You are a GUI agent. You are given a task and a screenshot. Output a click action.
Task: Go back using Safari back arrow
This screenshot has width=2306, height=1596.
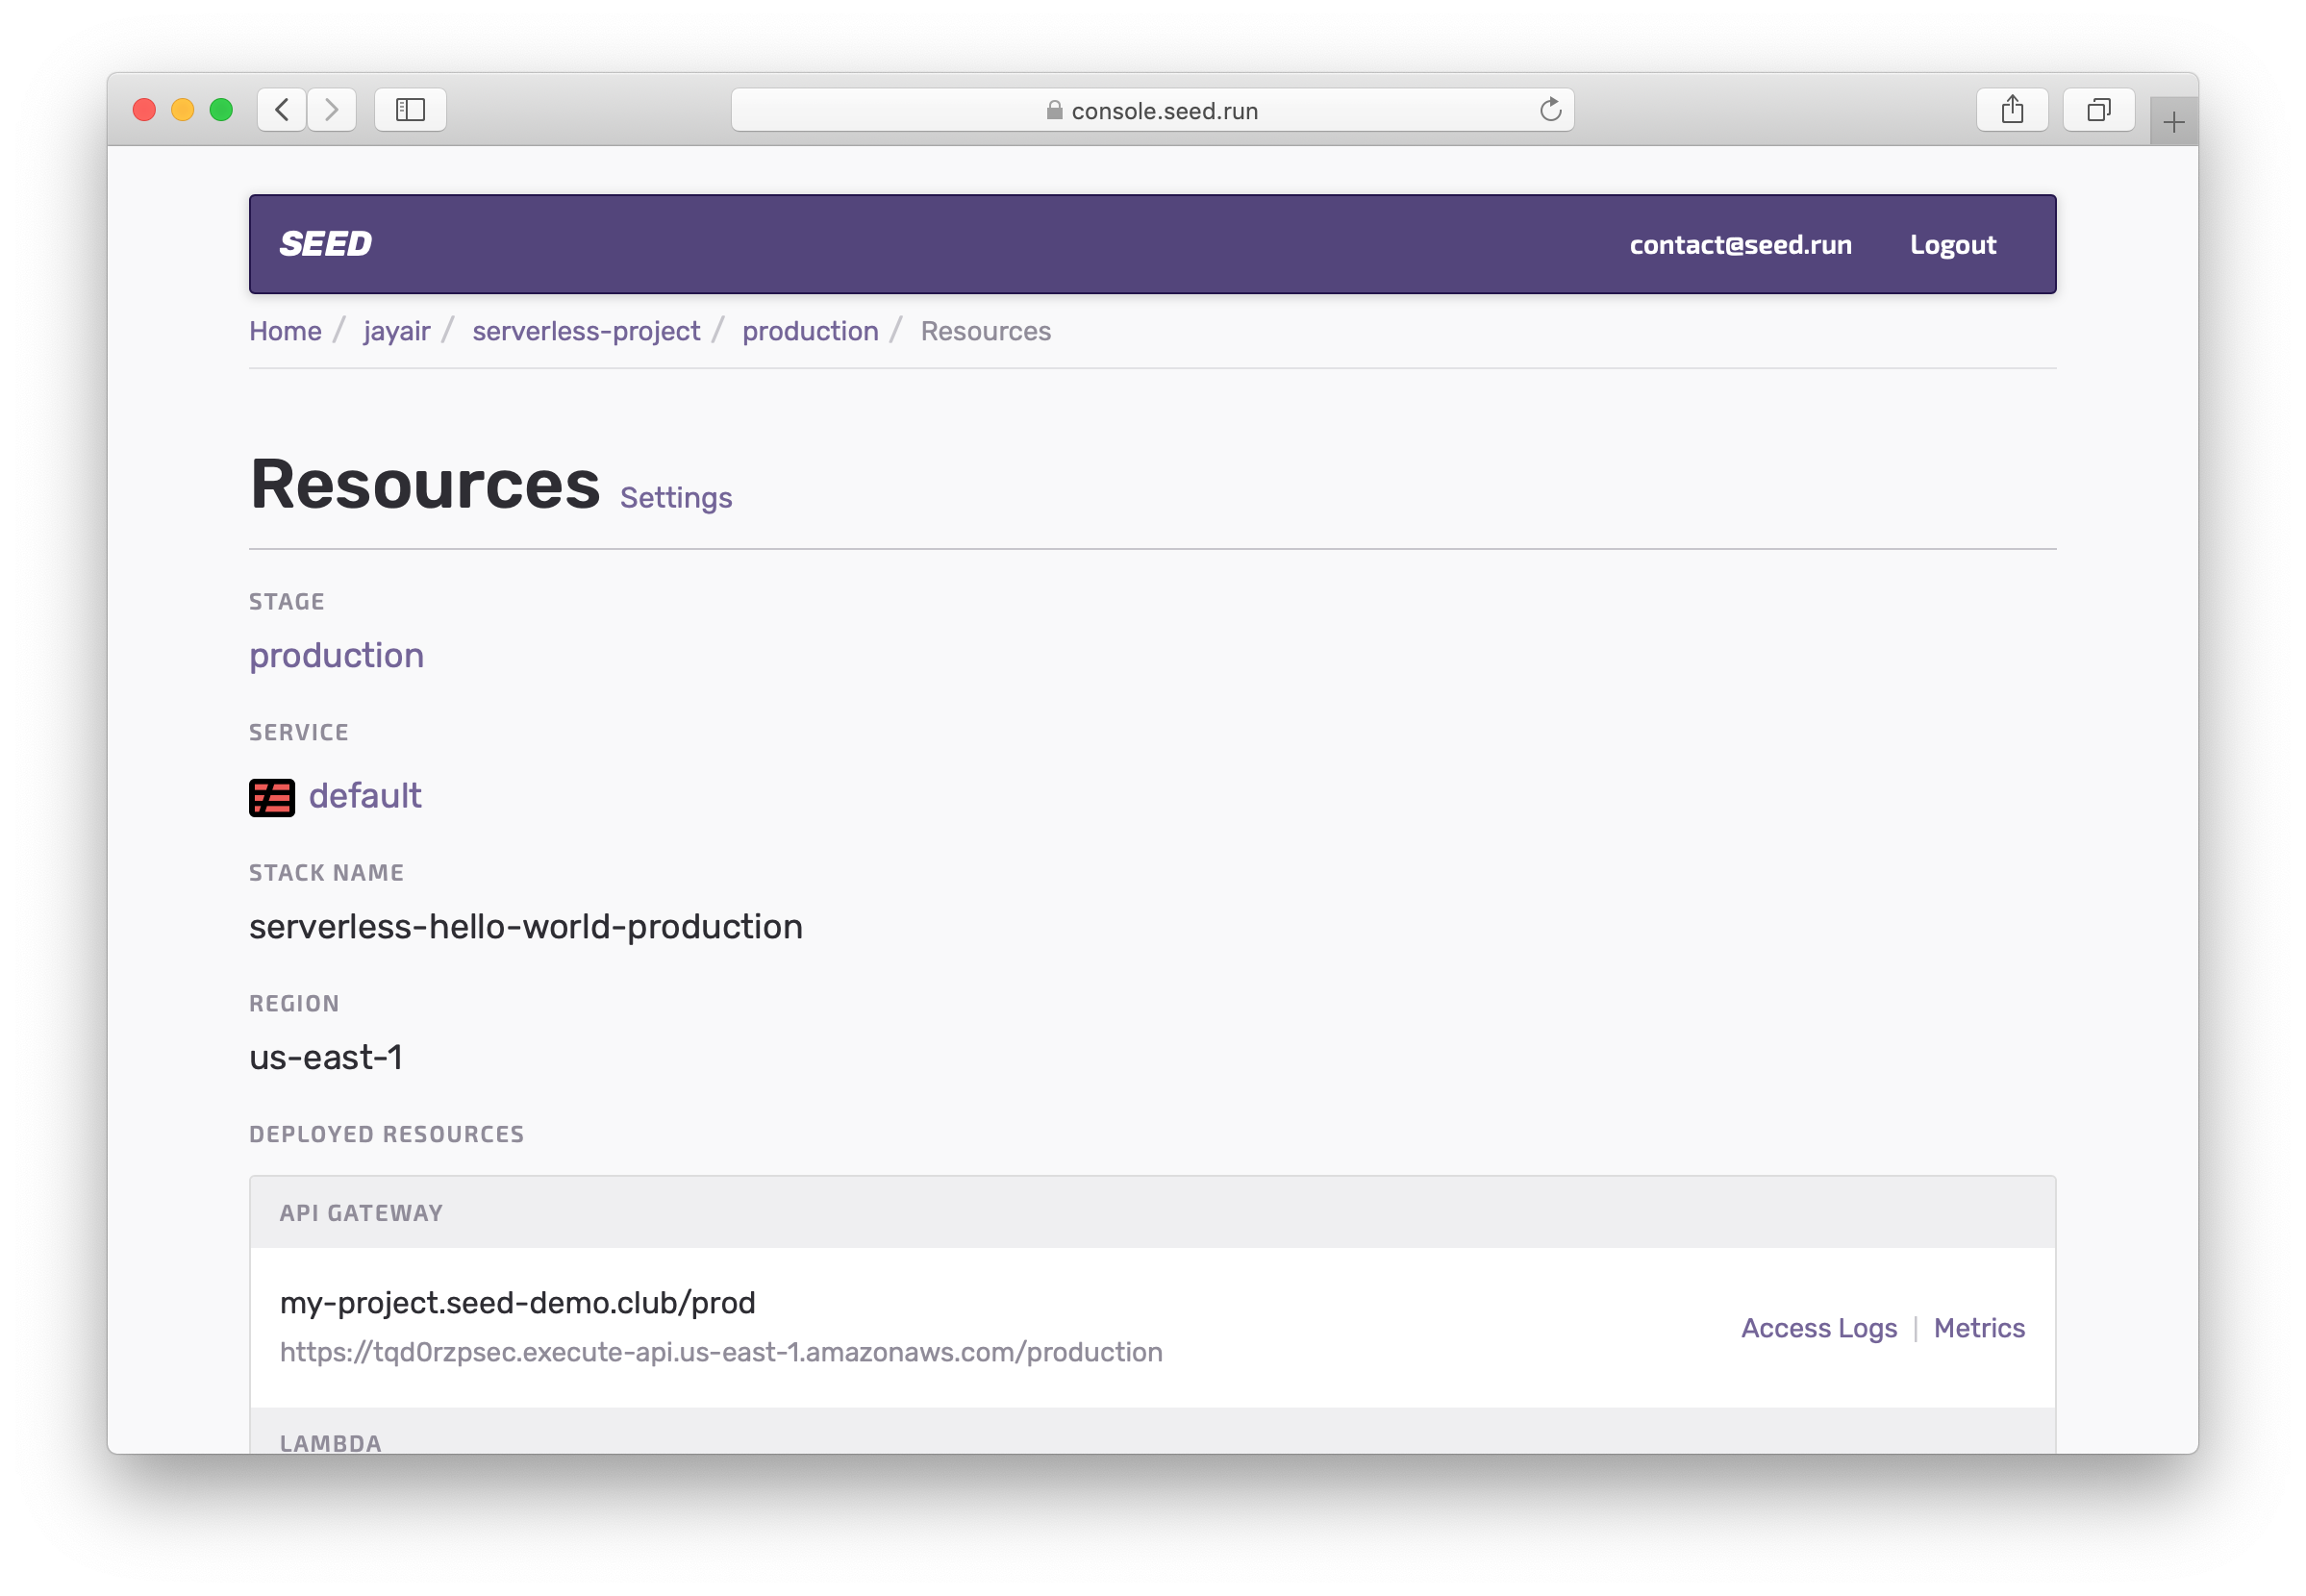click(x=282, y=110)
